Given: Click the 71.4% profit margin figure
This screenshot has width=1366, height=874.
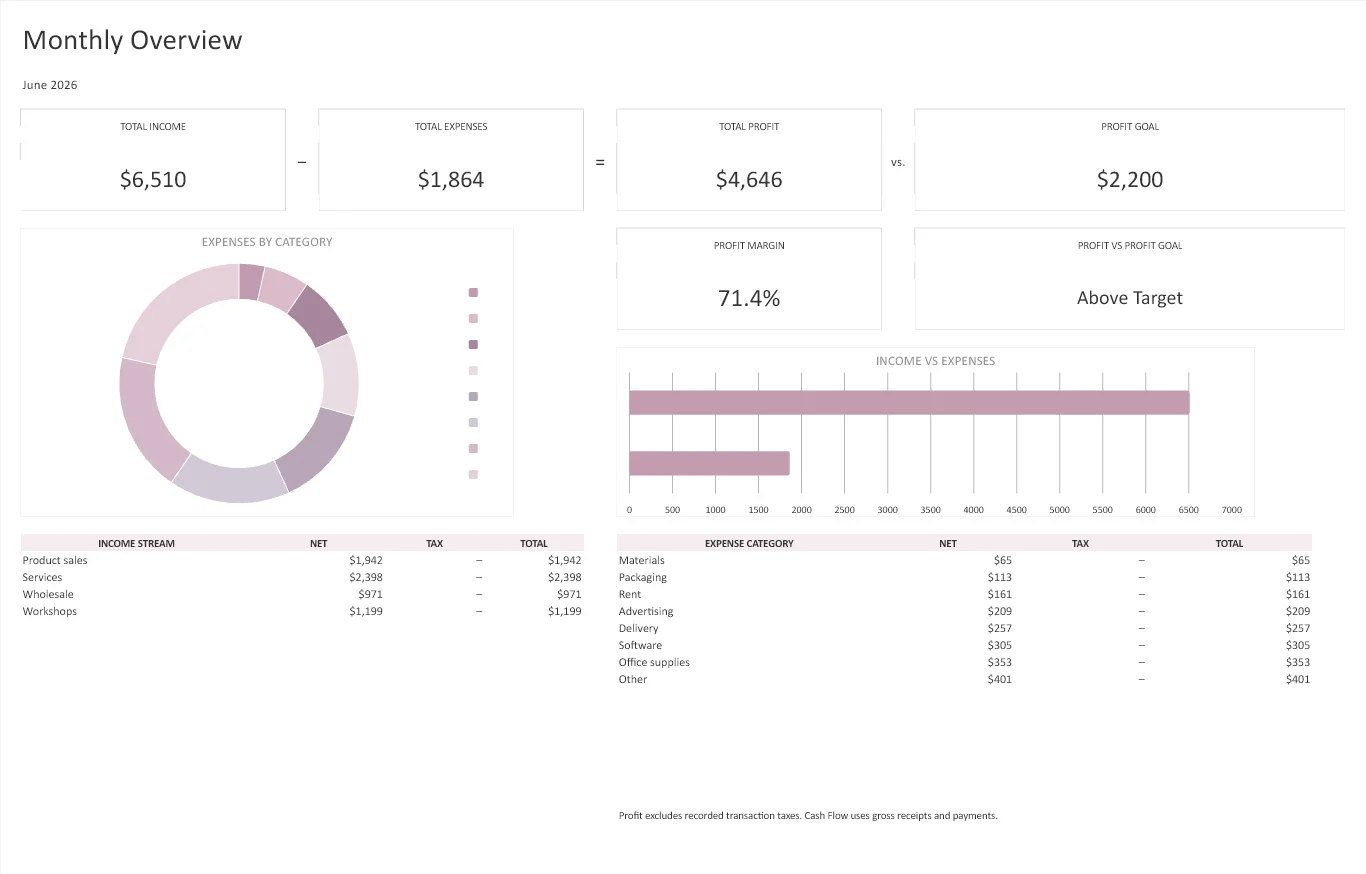Looking at the screenshot, I should (x=749, y=298).
